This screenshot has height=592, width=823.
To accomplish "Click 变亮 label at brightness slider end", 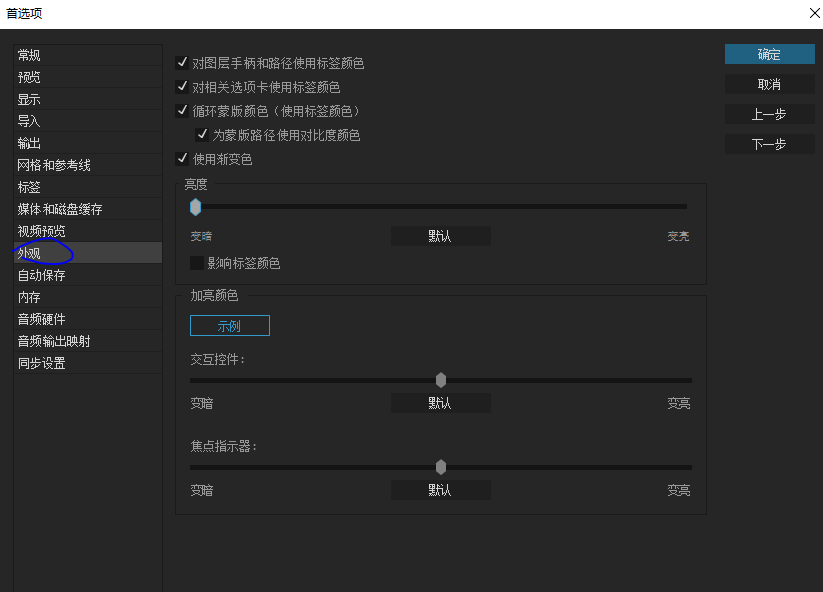I will (678, 236).
